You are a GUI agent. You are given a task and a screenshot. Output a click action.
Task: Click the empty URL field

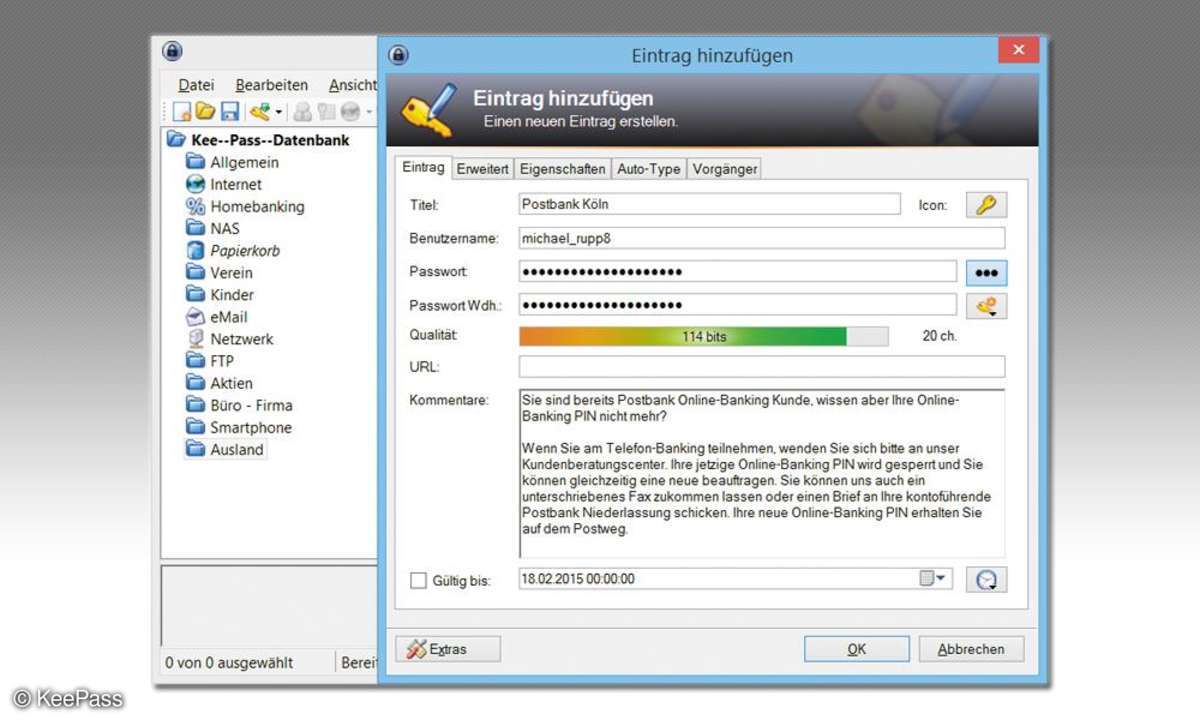pyautogui.click(x=762, y=367)
